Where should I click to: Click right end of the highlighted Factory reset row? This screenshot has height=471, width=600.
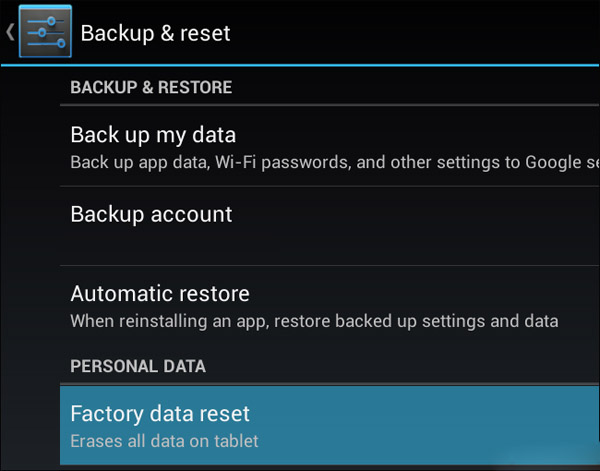point(560,425)
